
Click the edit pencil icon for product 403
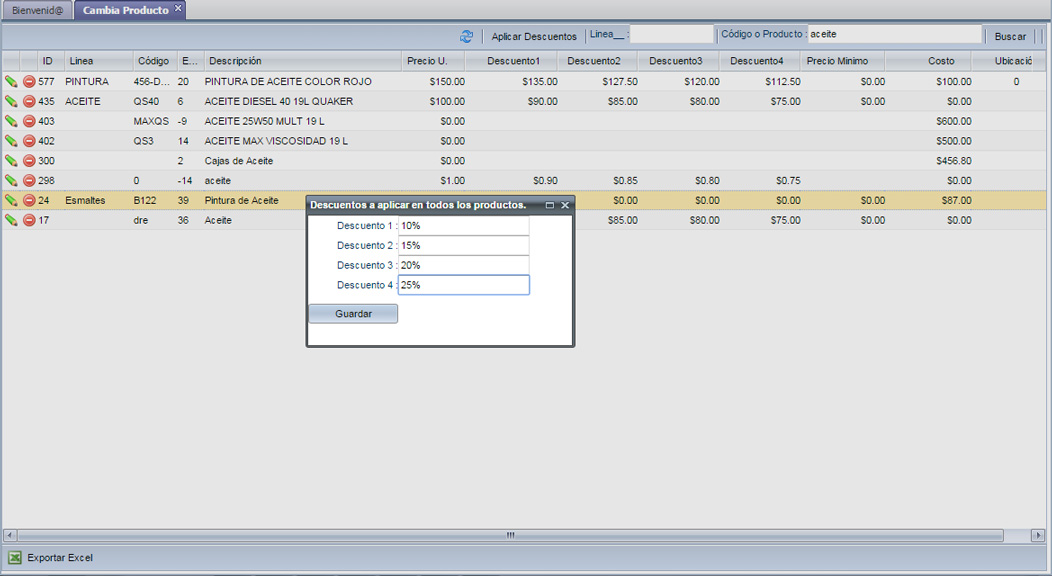coord(11,121)
